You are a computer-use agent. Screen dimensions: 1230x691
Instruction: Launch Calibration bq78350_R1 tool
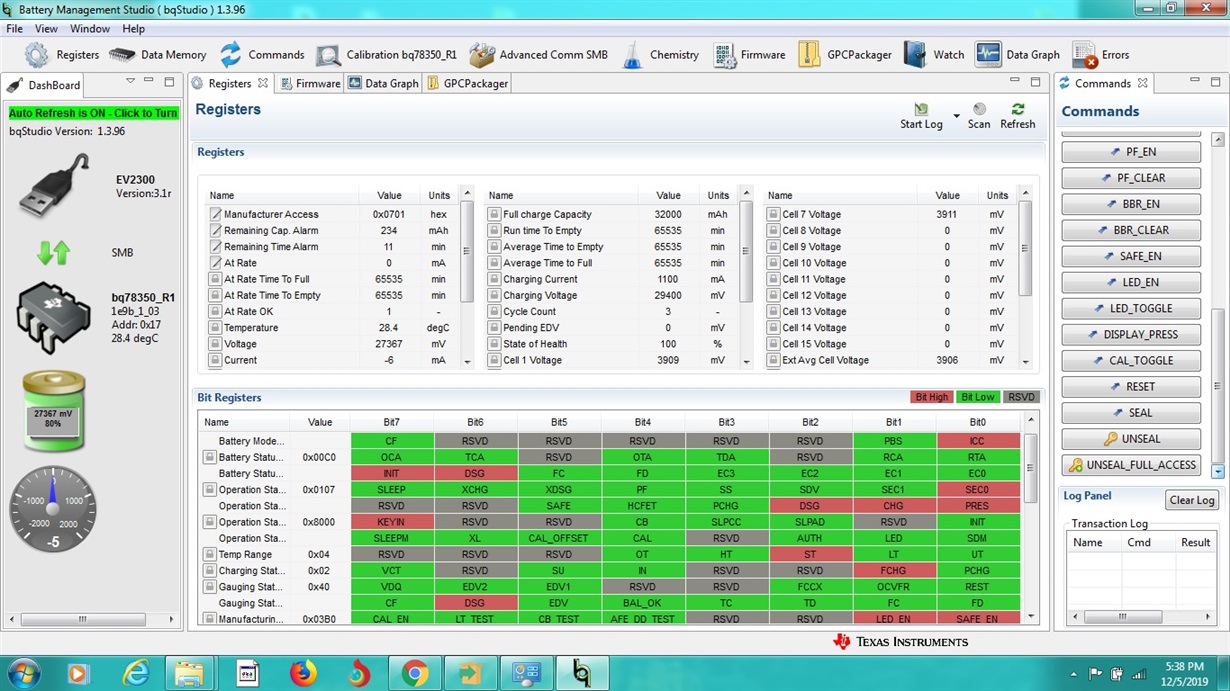(x=386, y=55)
